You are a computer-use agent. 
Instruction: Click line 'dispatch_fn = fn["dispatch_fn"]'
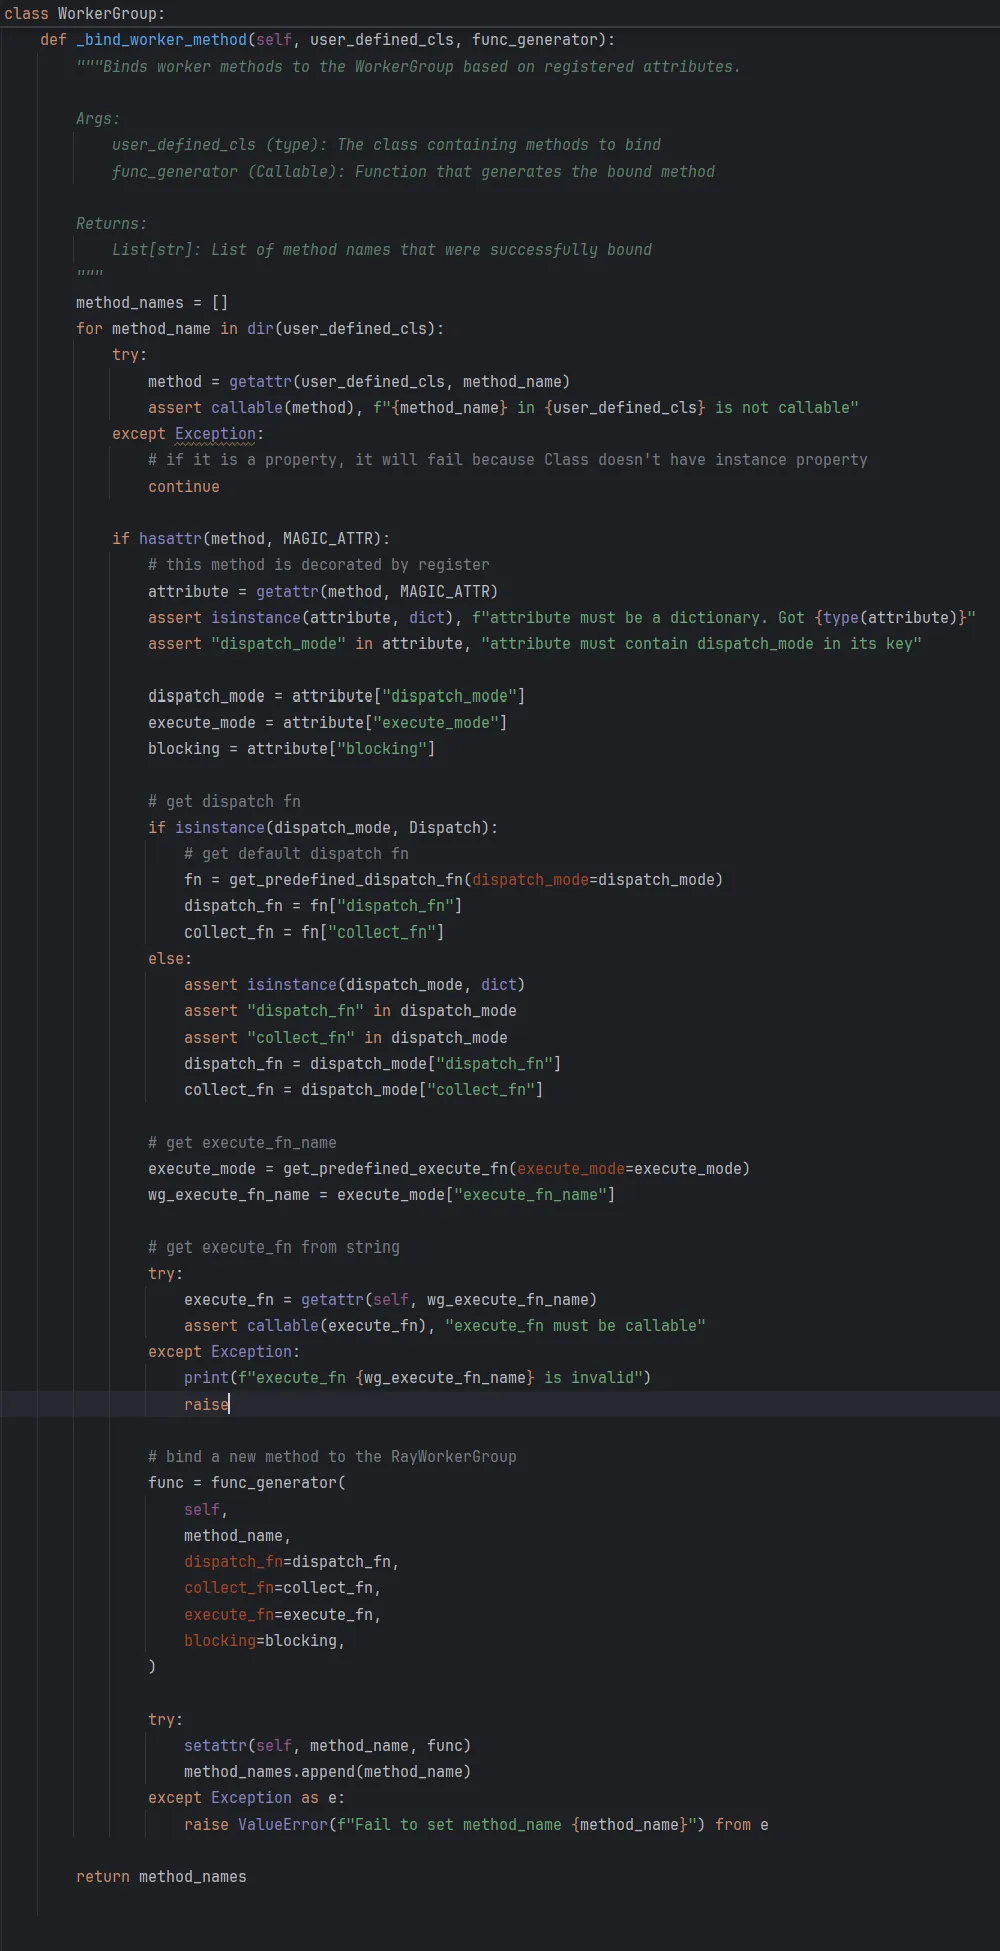(323, 905)
